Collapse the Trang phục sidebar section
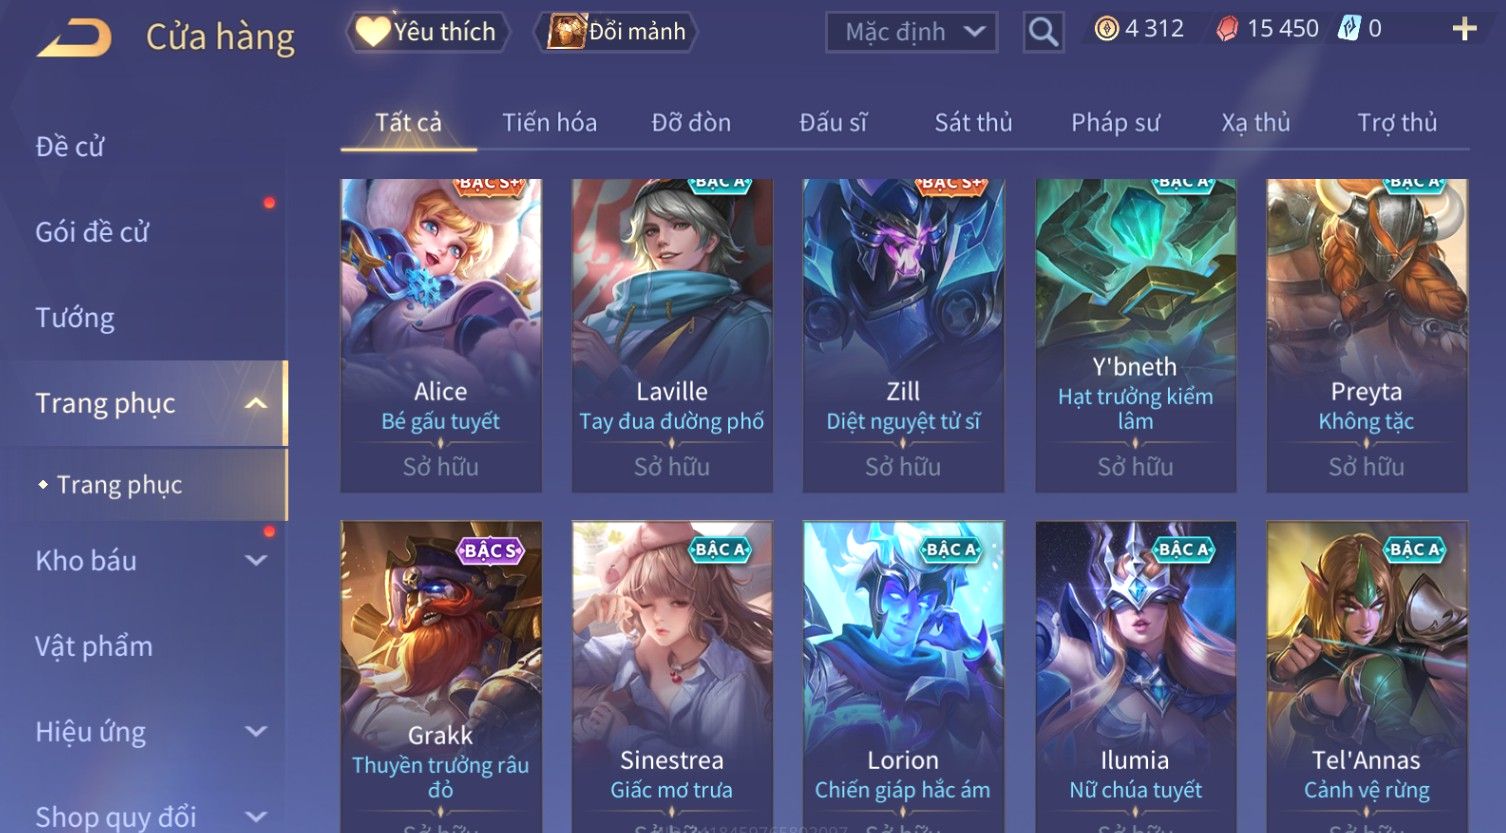The width and height of the screenshot is (1506, 833). coord(256,403)
